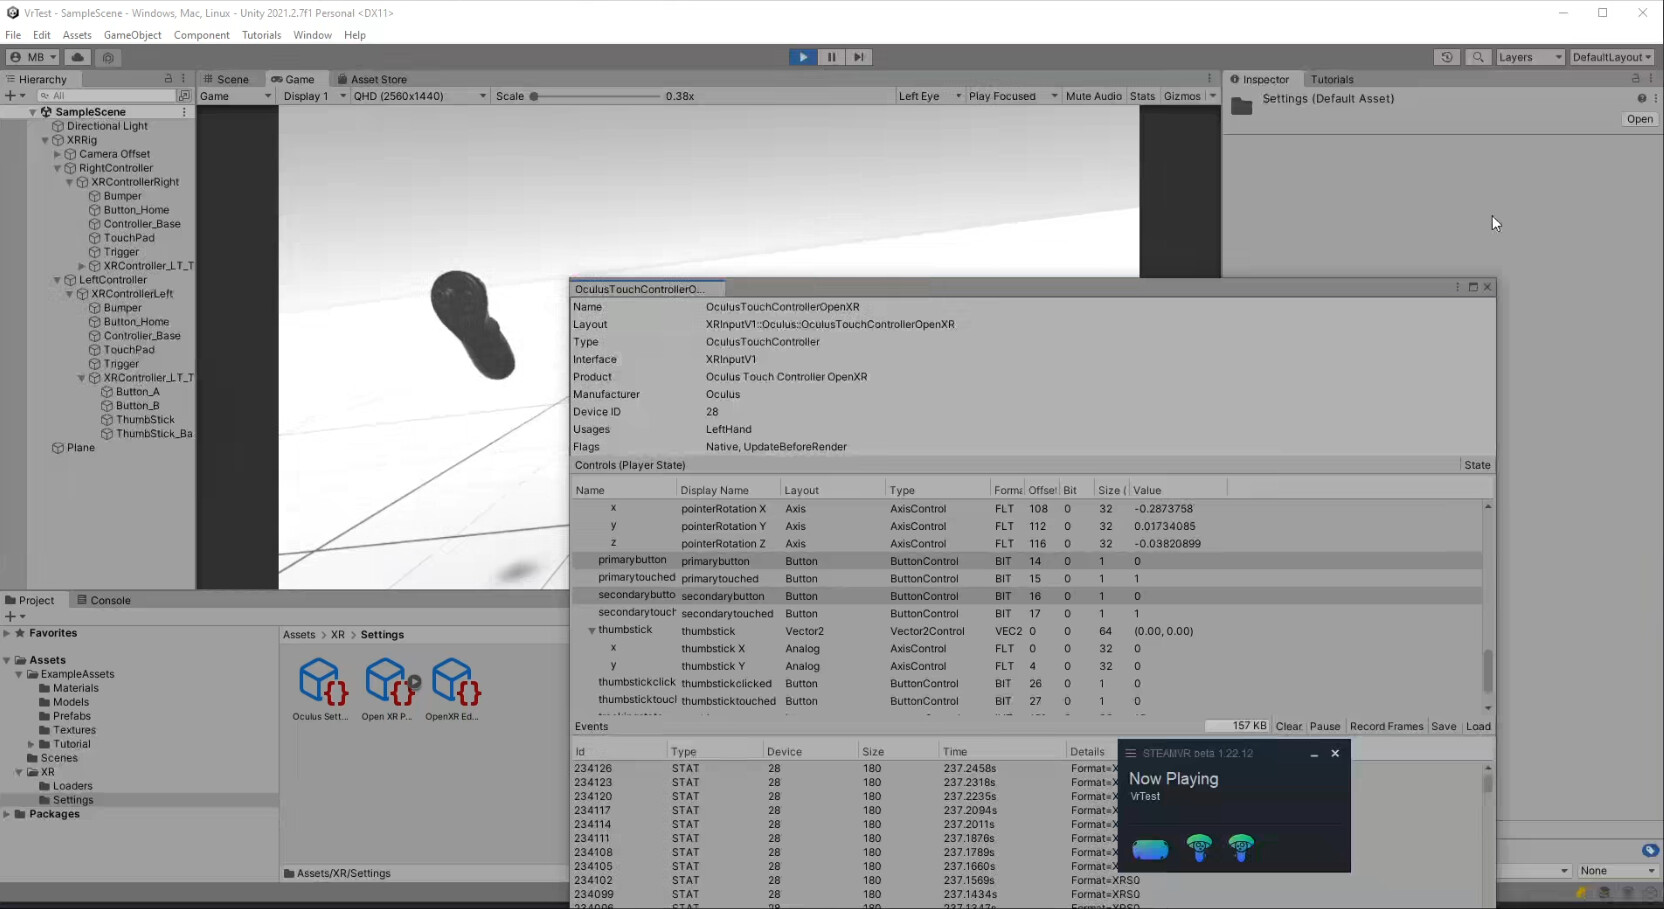Screen dimensions: 1664x909
Task: Click Clear in the Events section
Action: (1289, 726)
